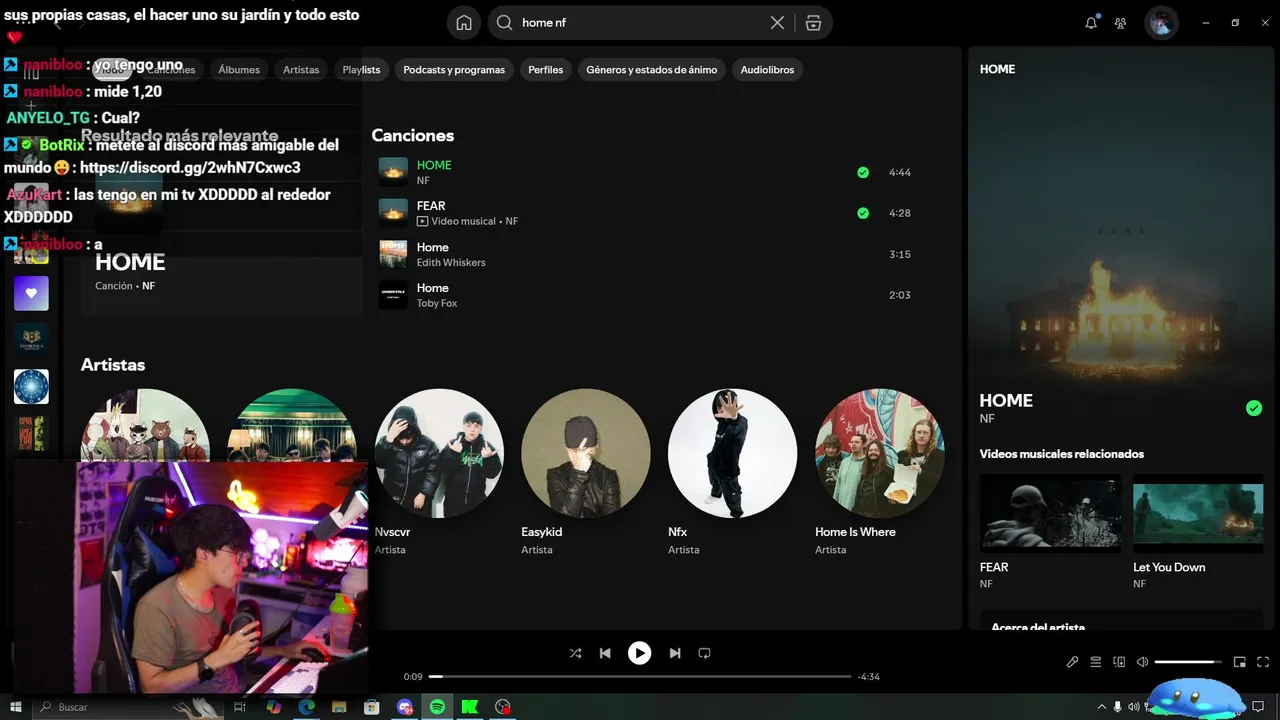Open the Windows Start menu

tap(16, 707)
